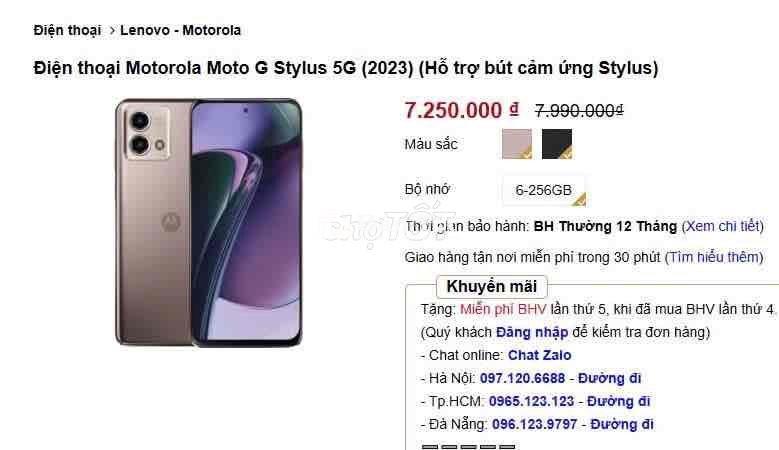The width and height of the screenshot is (779, 450).
Task: Click the Miễn phí BHV promotion link
Action: (x=503, y=309)
